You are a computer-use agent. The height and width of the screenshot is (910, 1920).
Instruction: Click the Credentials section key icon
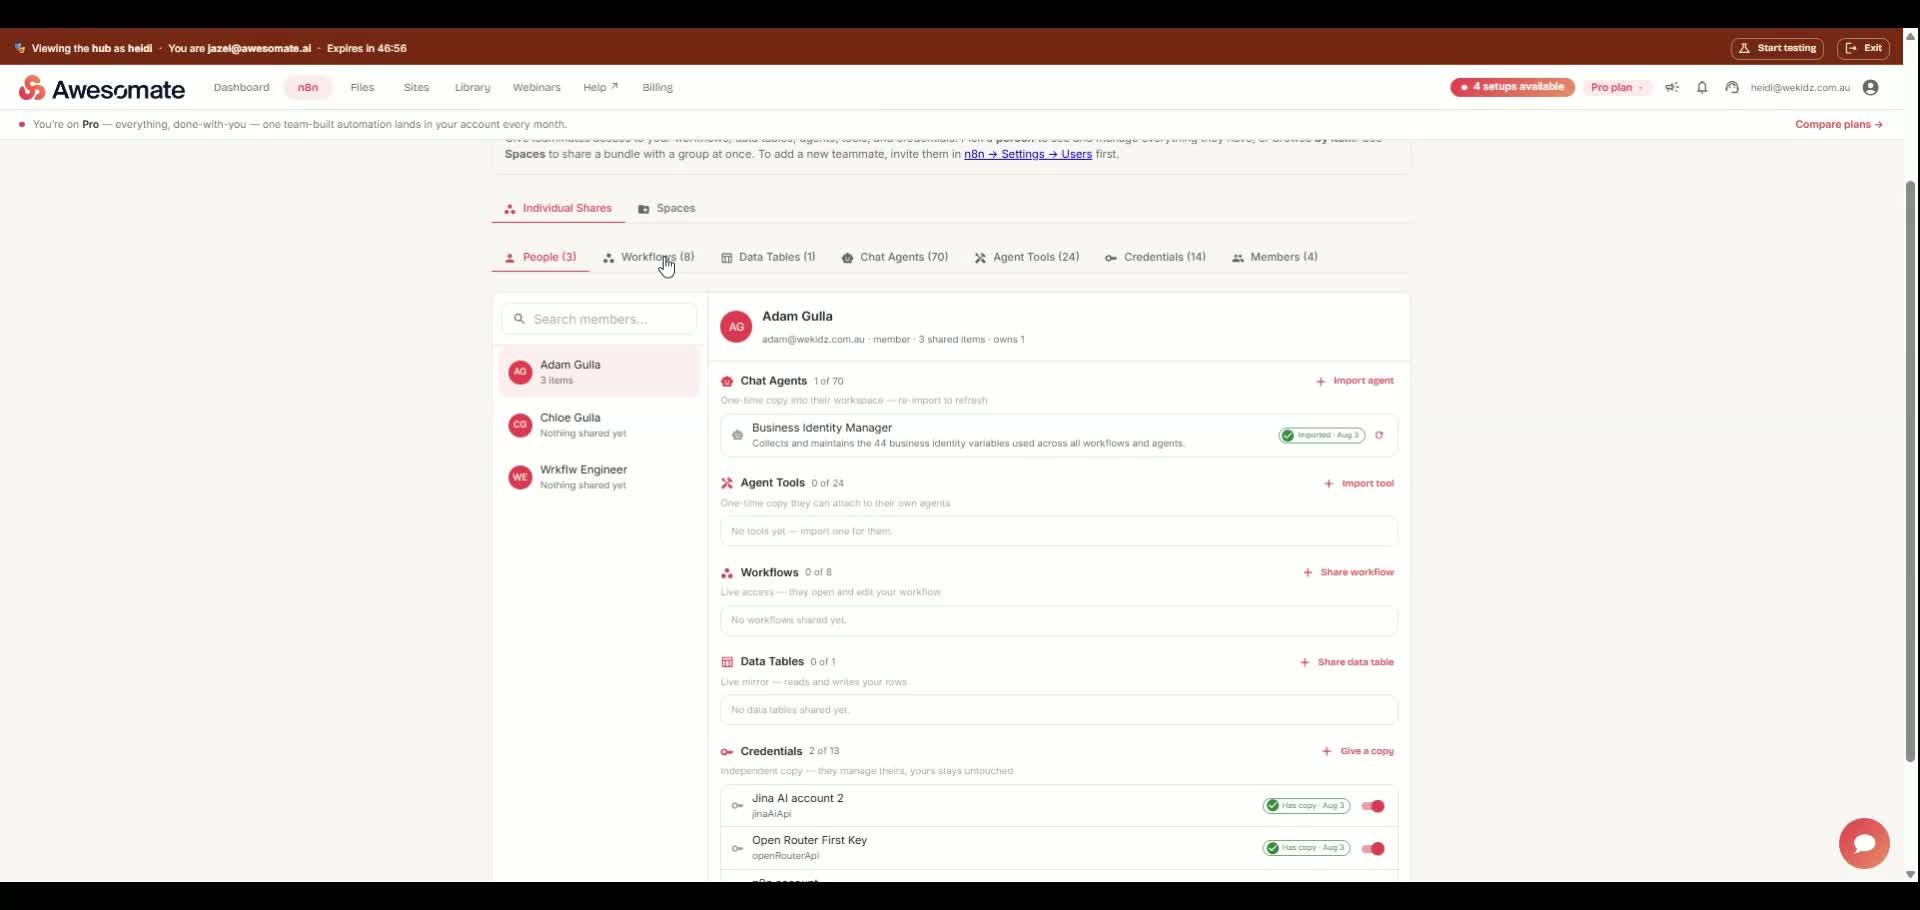point(727,752)
